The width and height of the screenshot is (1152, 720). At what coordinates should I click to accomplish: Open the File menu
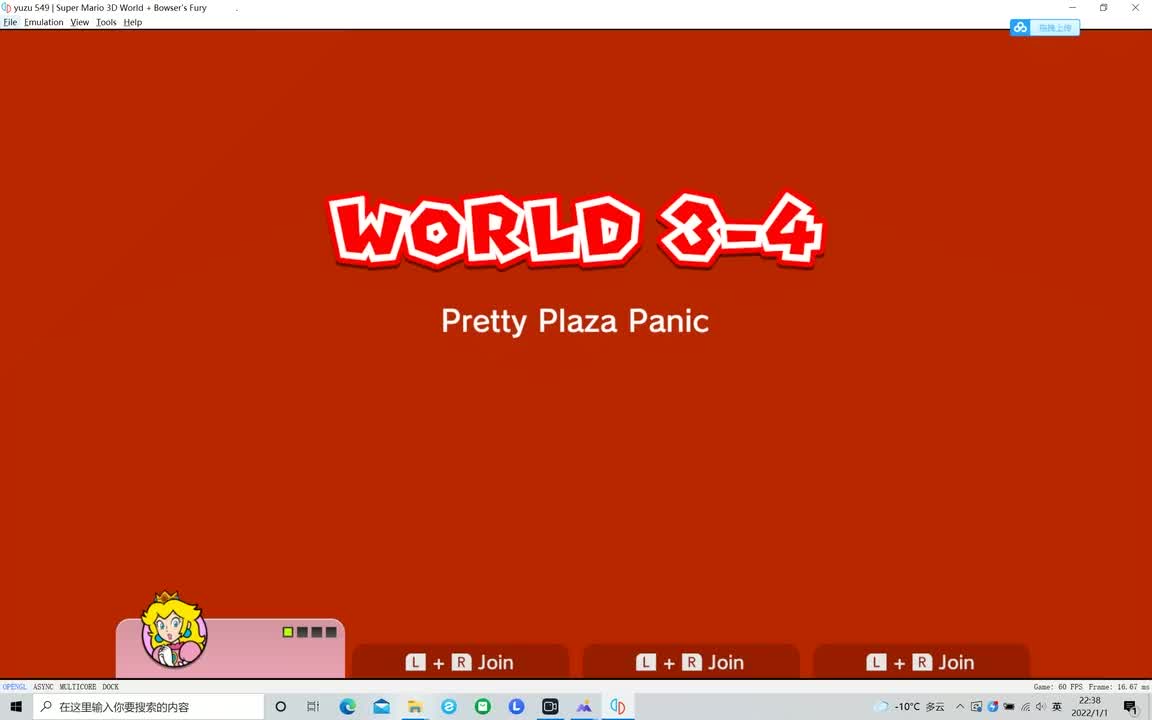(x=10, y=22)
